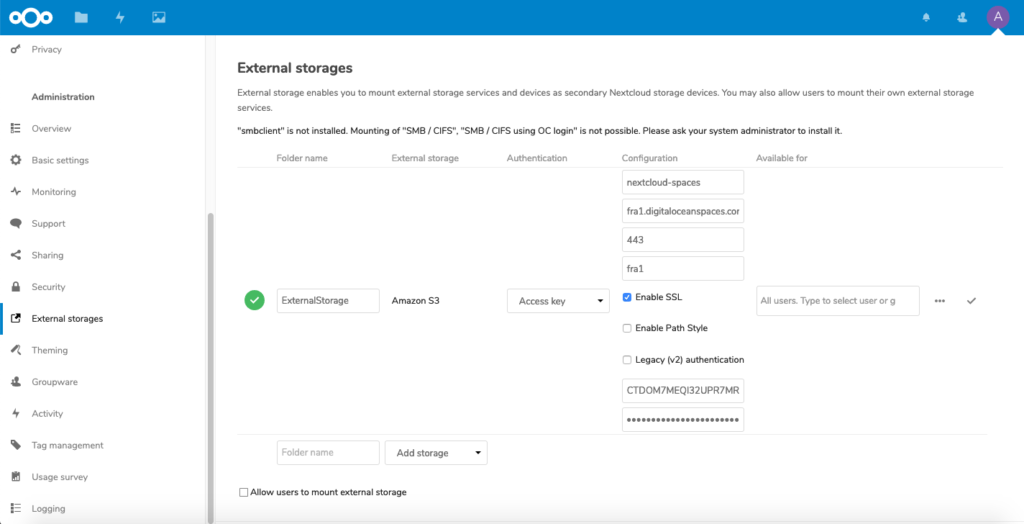This screenshot has width=1024, height=524.
Task: Click the Logging list icon
Action: coord(16,508)
